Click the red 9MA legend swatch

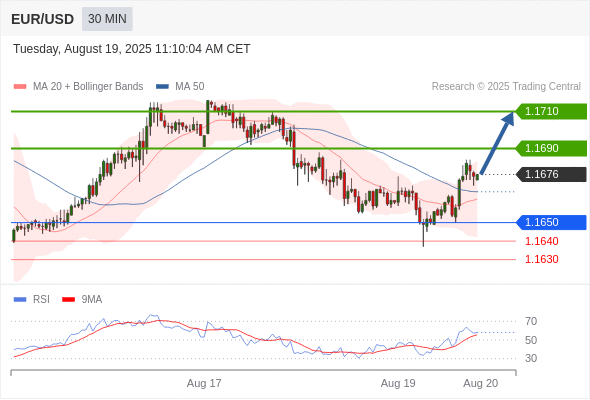point(68,300)
